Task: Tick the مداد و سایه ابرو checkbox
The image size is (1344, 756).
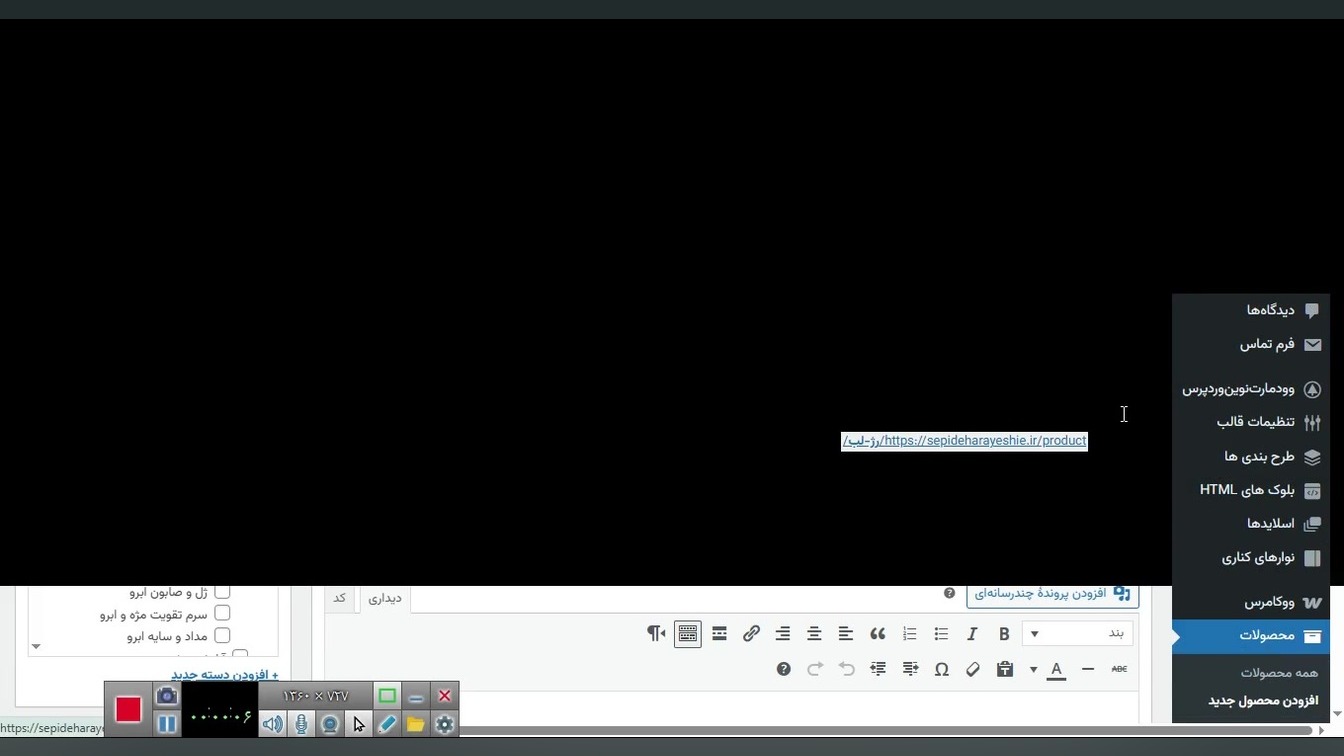Action: tap(222, 636)
